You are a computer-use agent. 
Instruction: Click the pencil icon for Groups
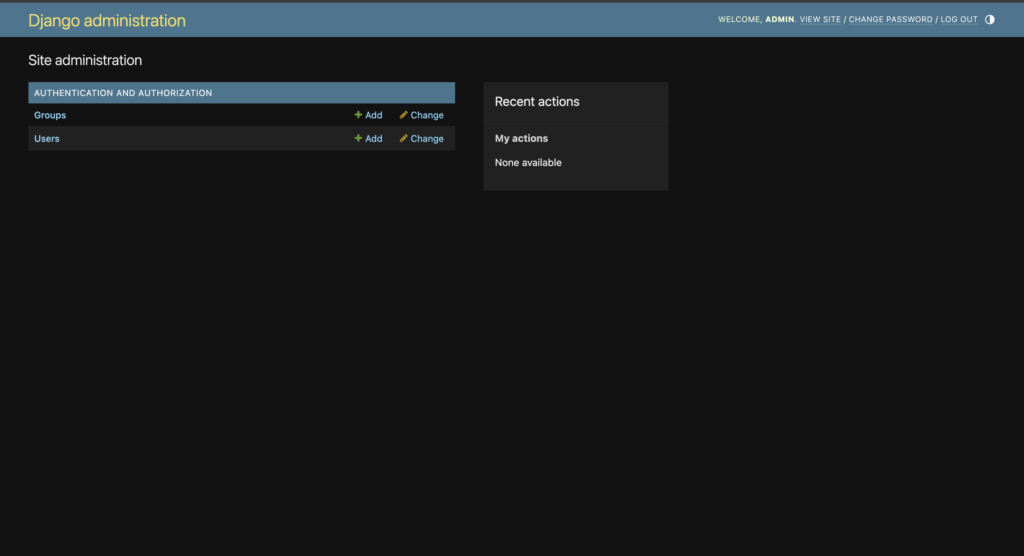tap(404, 114)
